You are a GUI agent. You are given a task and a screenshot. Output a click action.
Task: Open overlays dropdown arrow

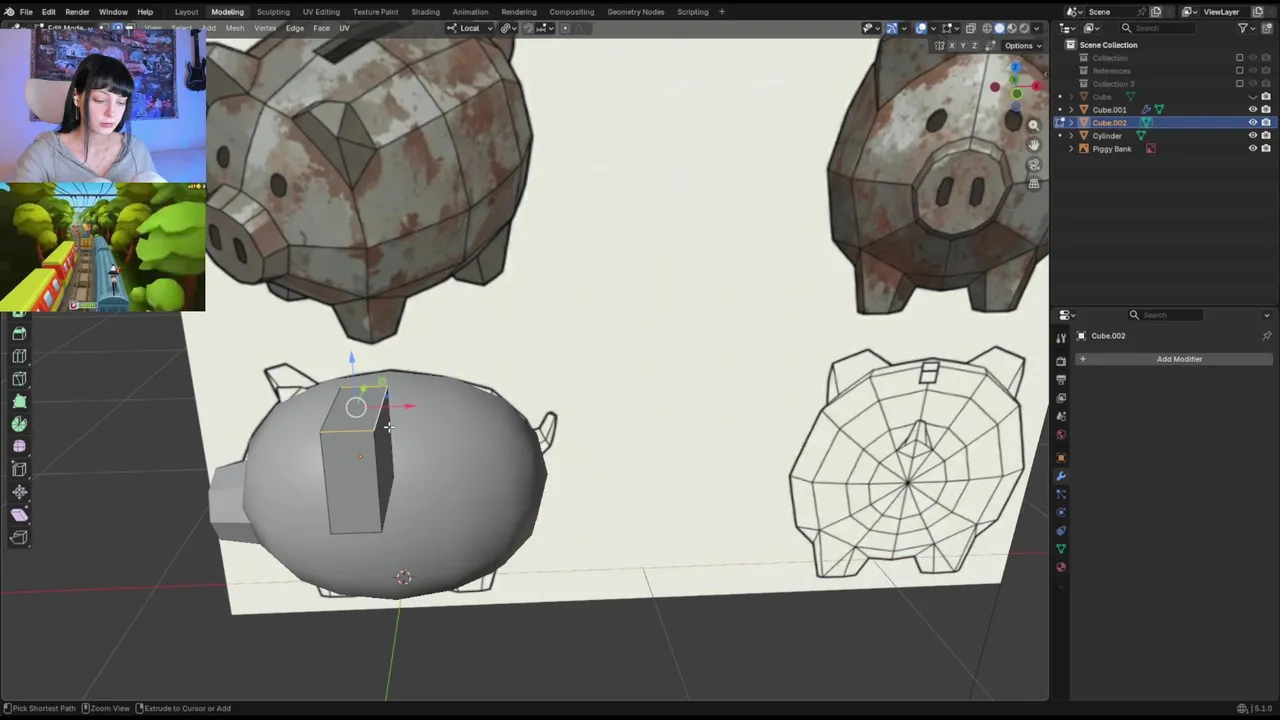click(x=932, y=28)
